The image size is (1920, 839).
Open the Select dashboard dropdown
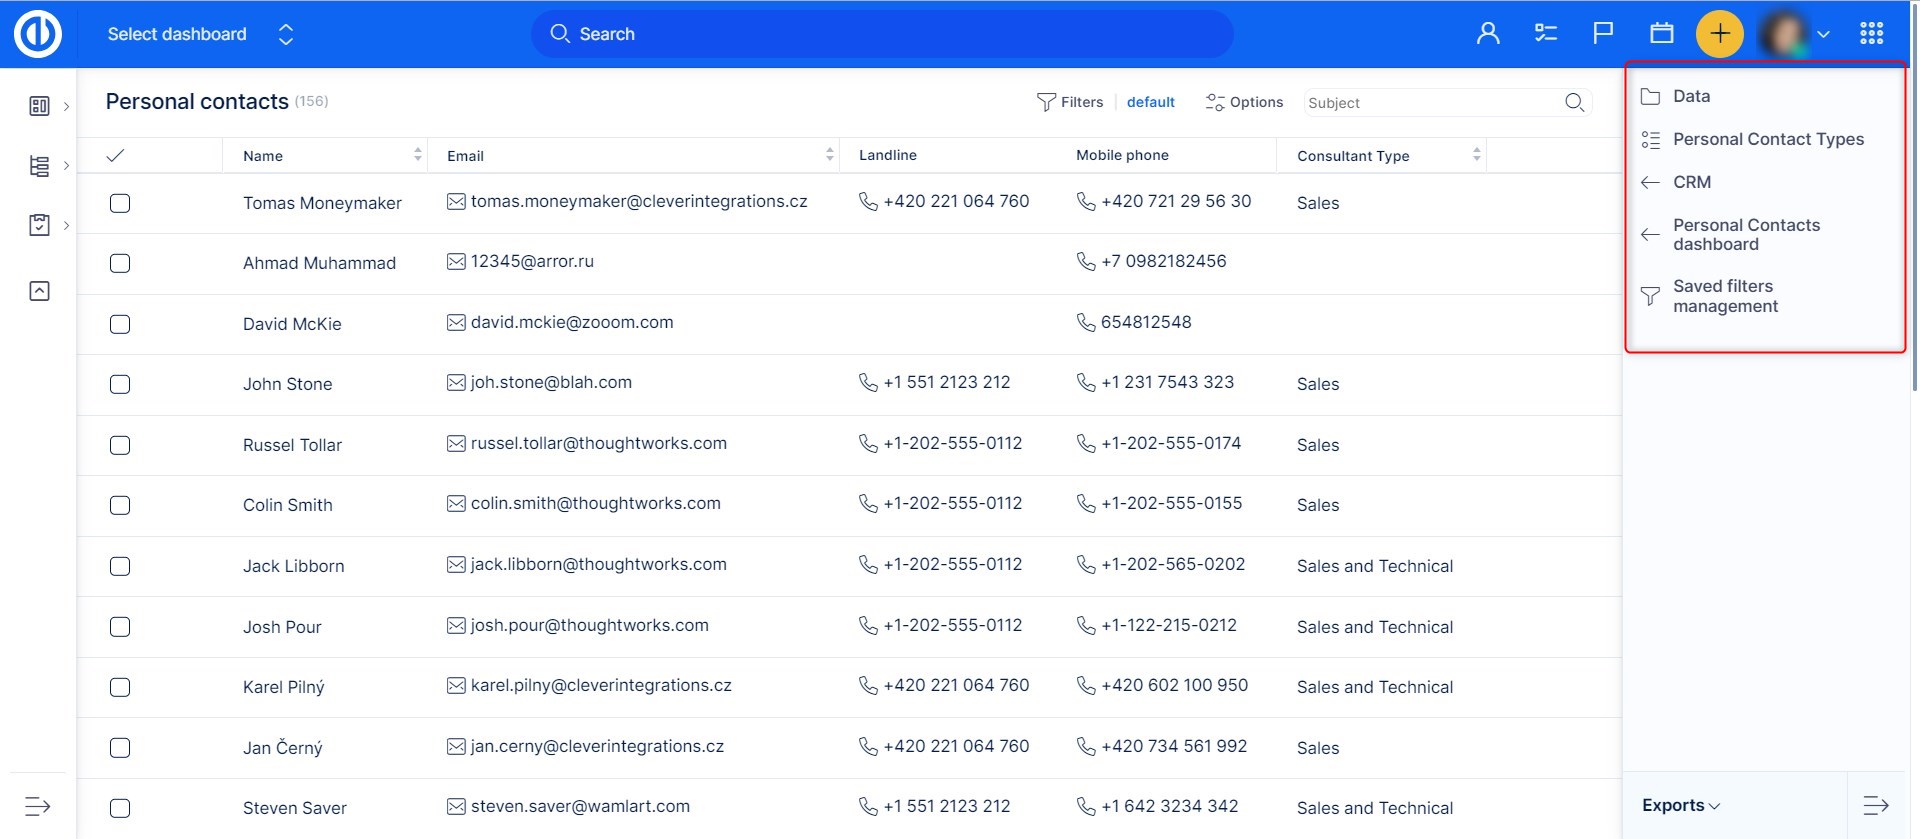tap(200, 34)
